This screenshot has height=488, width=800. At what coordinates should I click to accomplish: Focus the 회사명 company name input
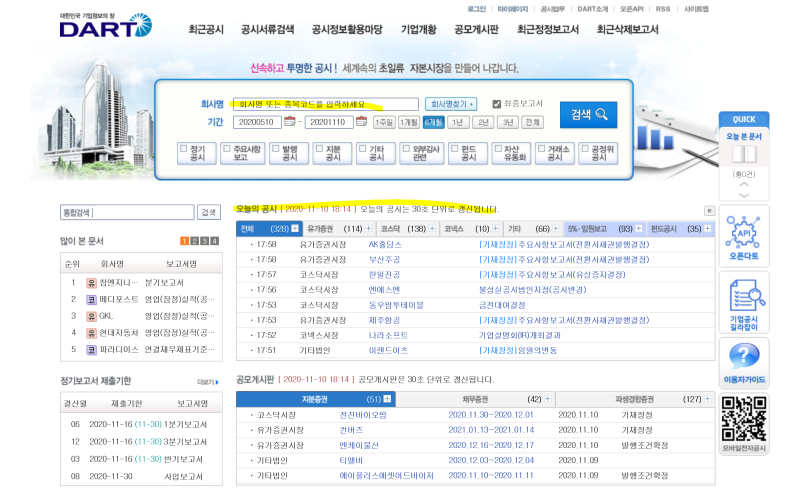(326, 104)
